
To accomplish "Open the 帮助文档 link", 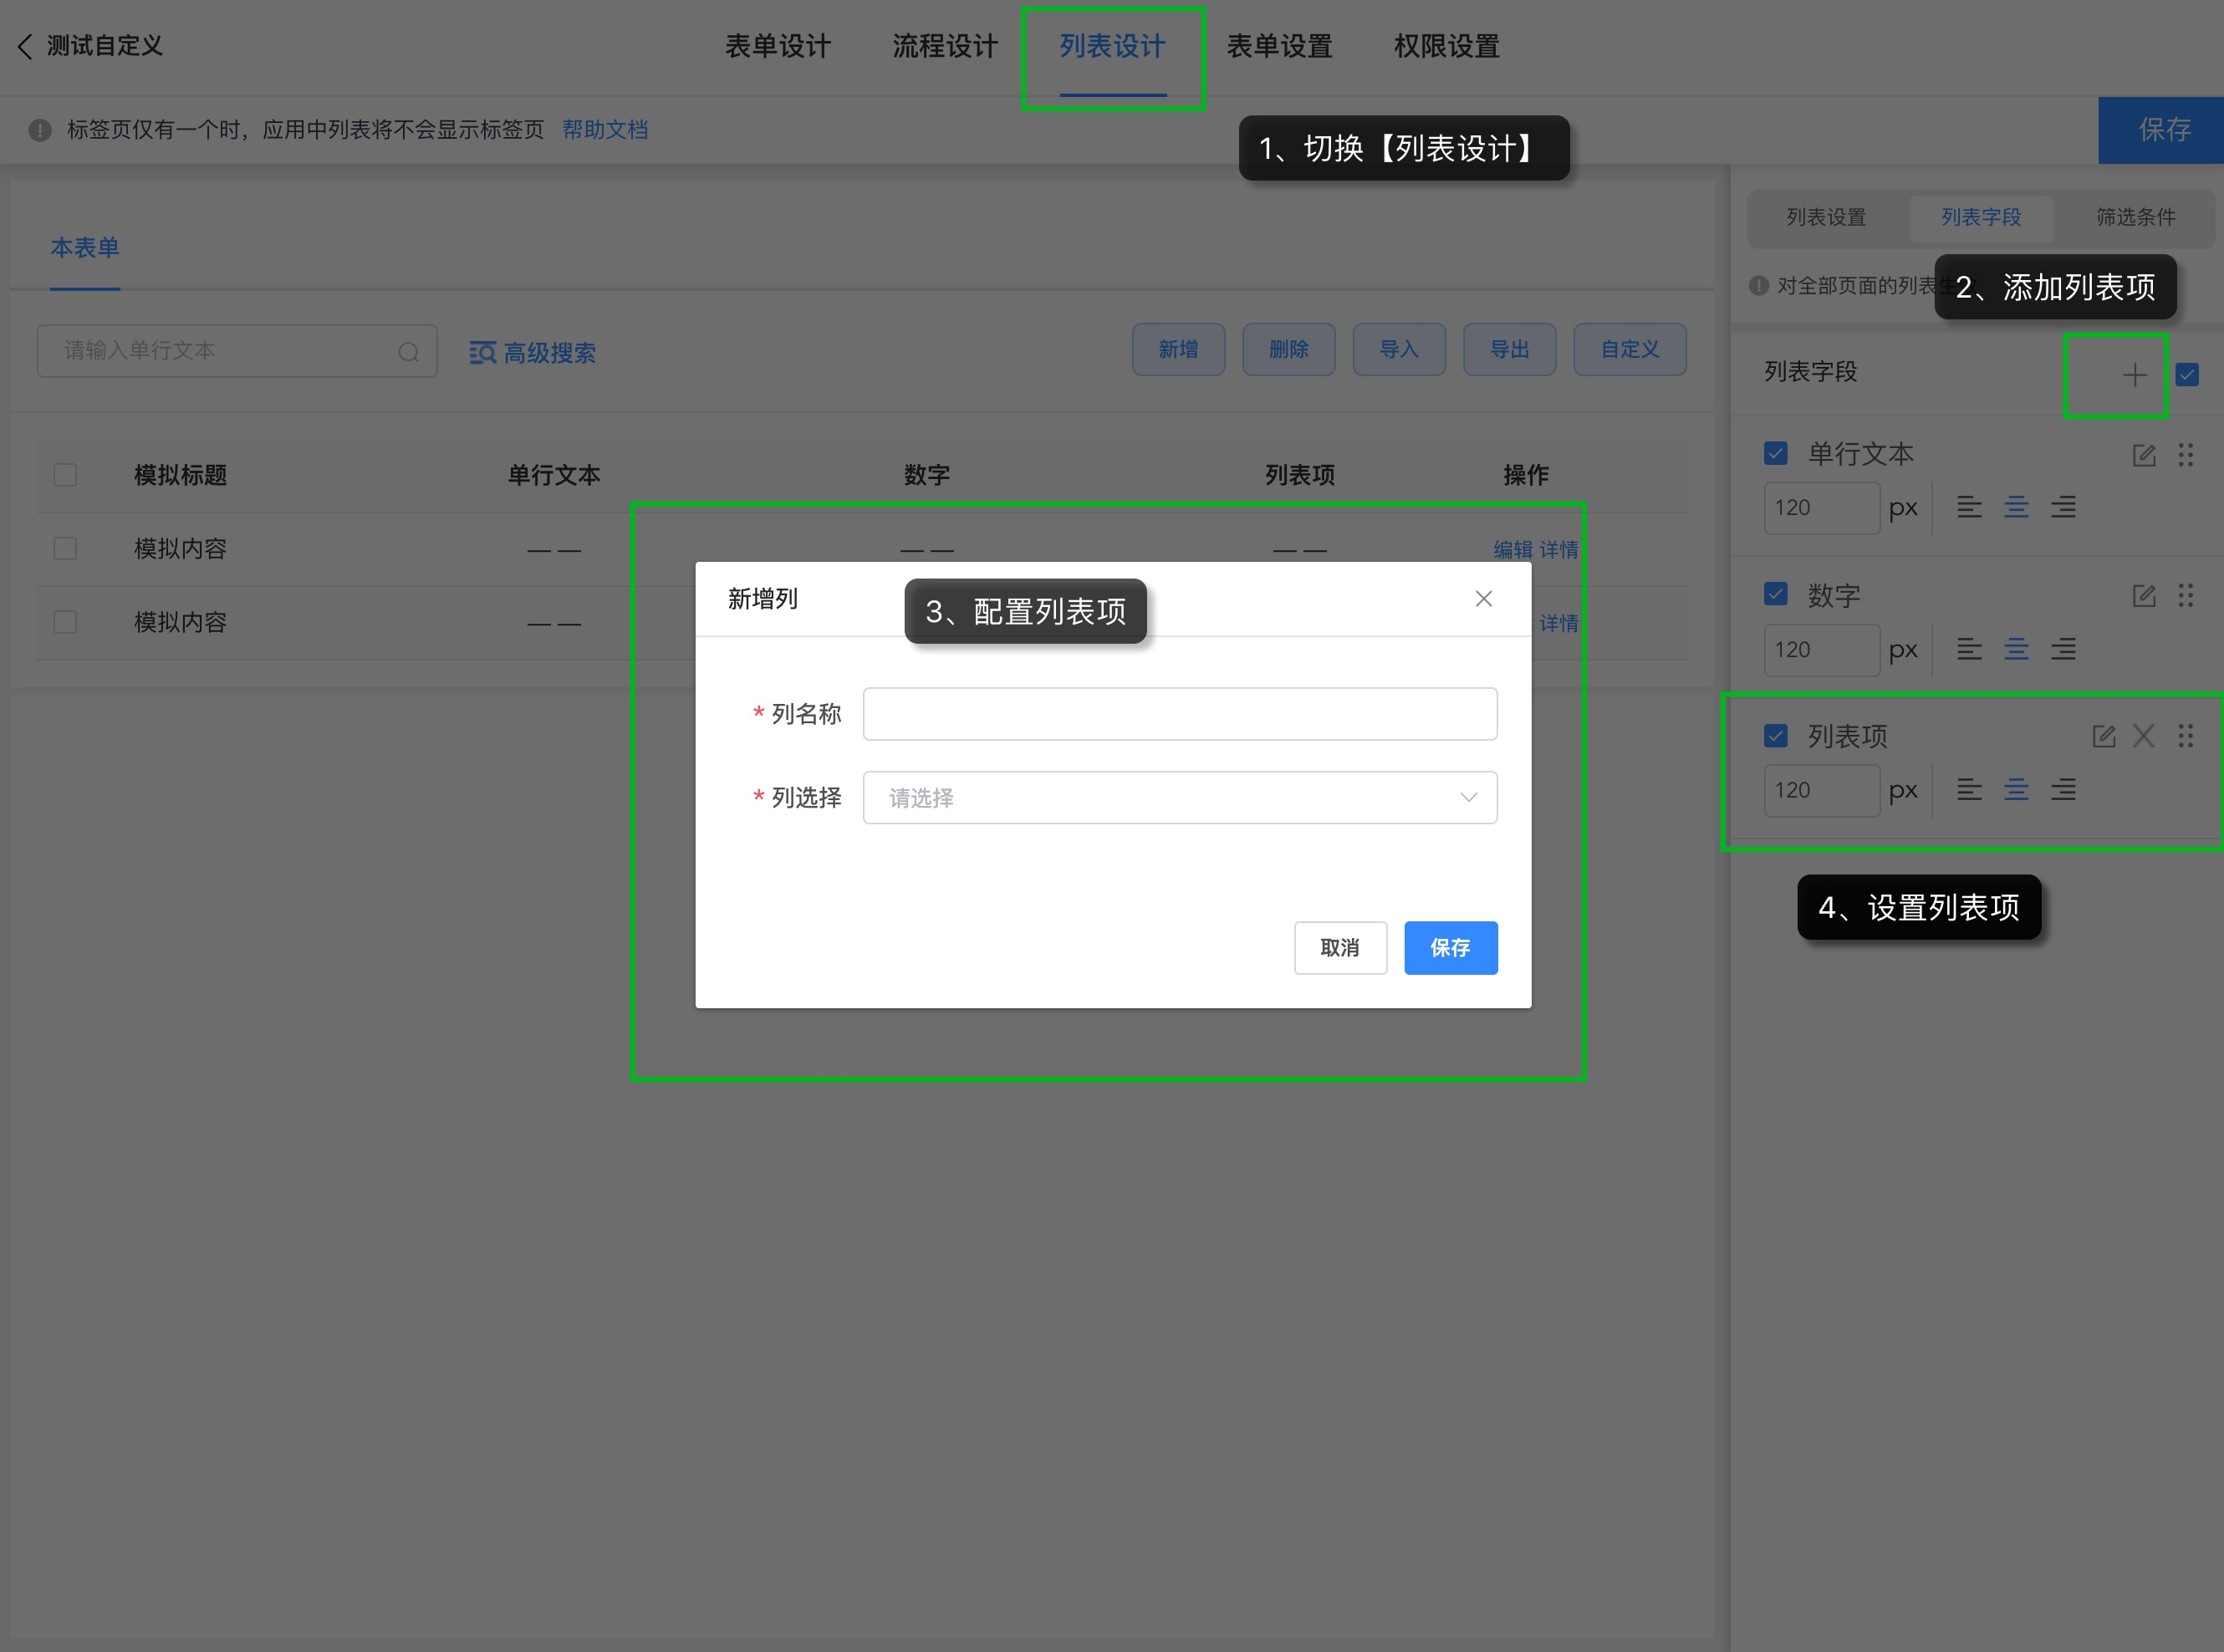I will [605, 130].
